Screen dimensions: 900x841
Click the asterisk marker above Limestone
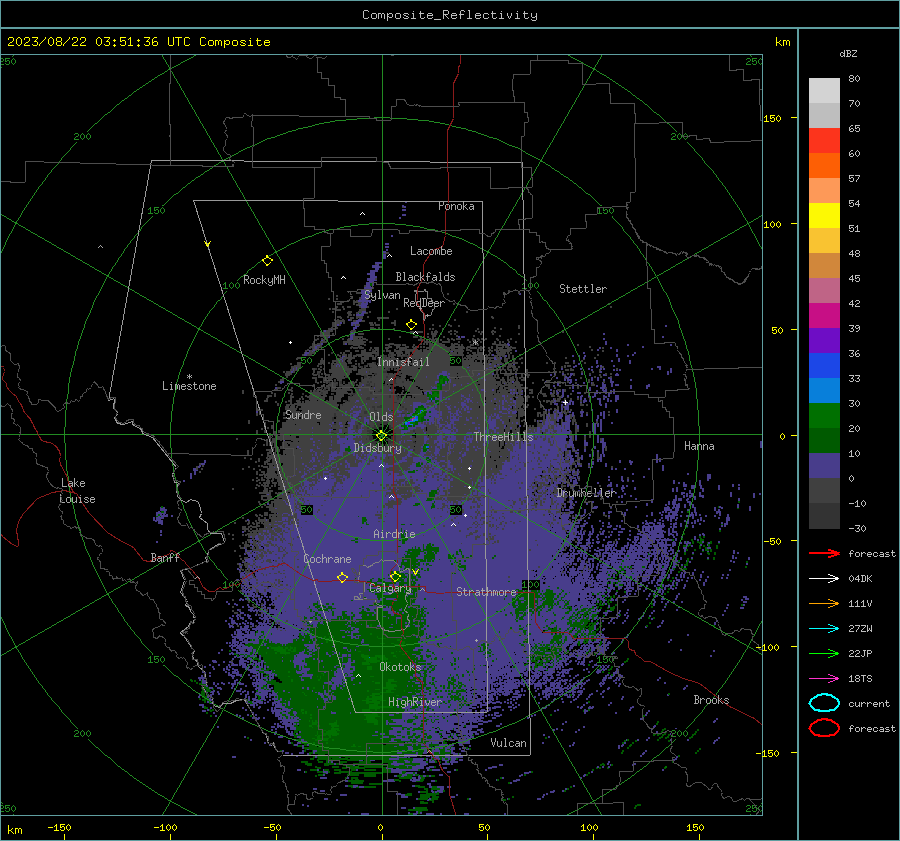coord(189,377)
